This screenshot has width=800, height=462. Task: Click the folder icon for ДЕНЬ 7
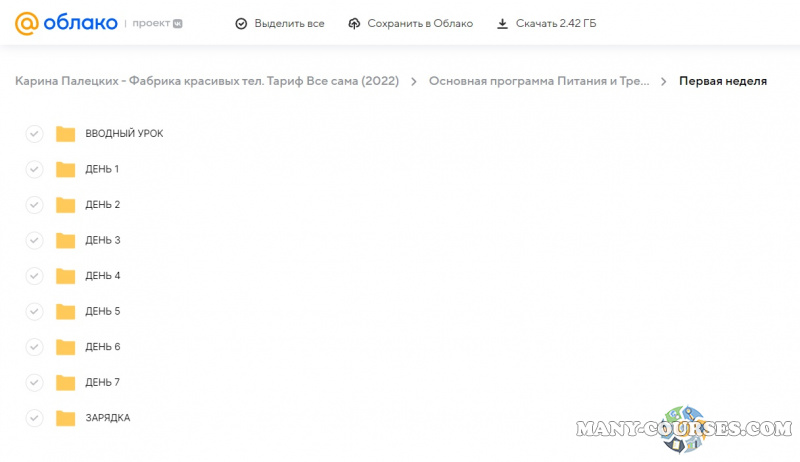[x=66, y=382]
